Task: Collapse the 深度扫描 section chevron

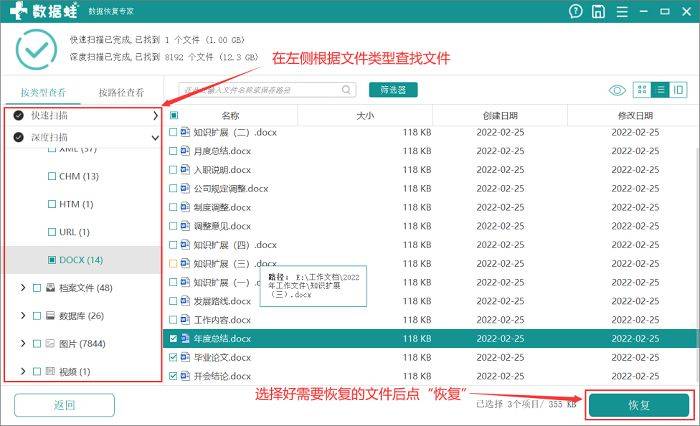Action: coord(155,136)
